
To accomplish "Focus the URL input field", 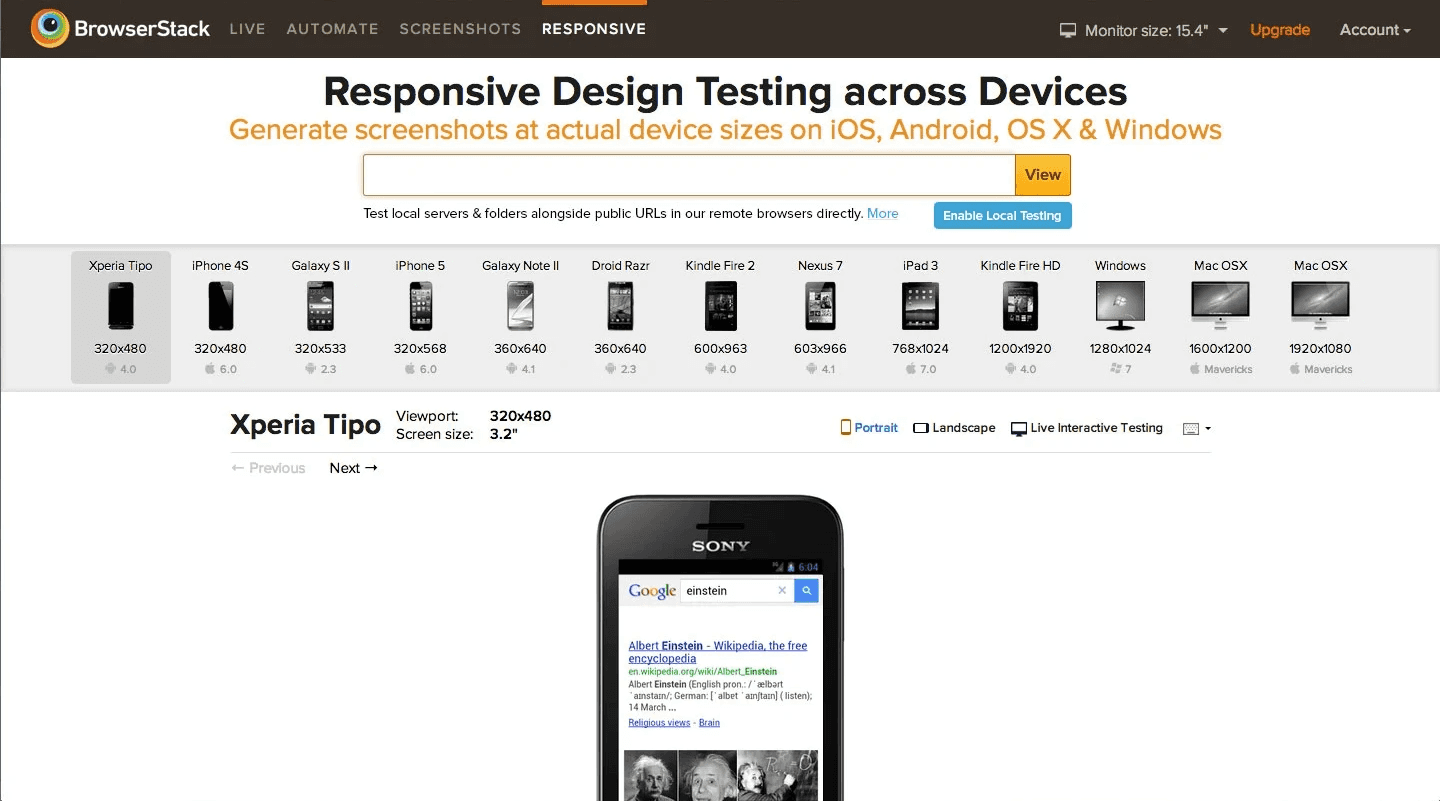I will tap(689, 175).
